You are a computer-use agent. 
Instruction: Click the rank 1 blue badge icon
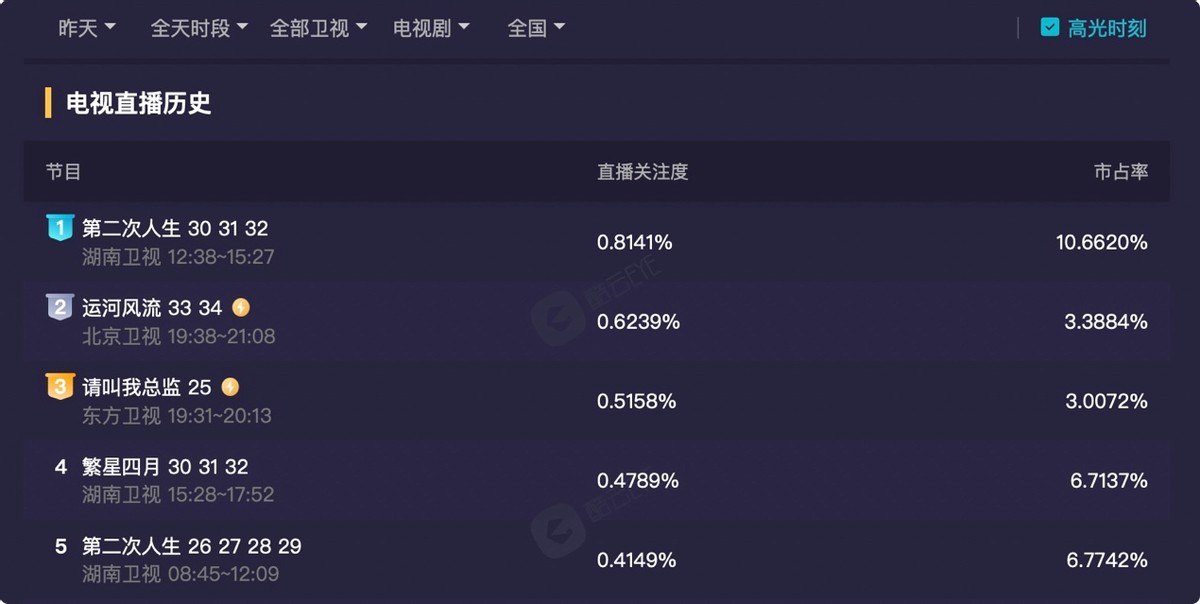(x=60, y=227)
